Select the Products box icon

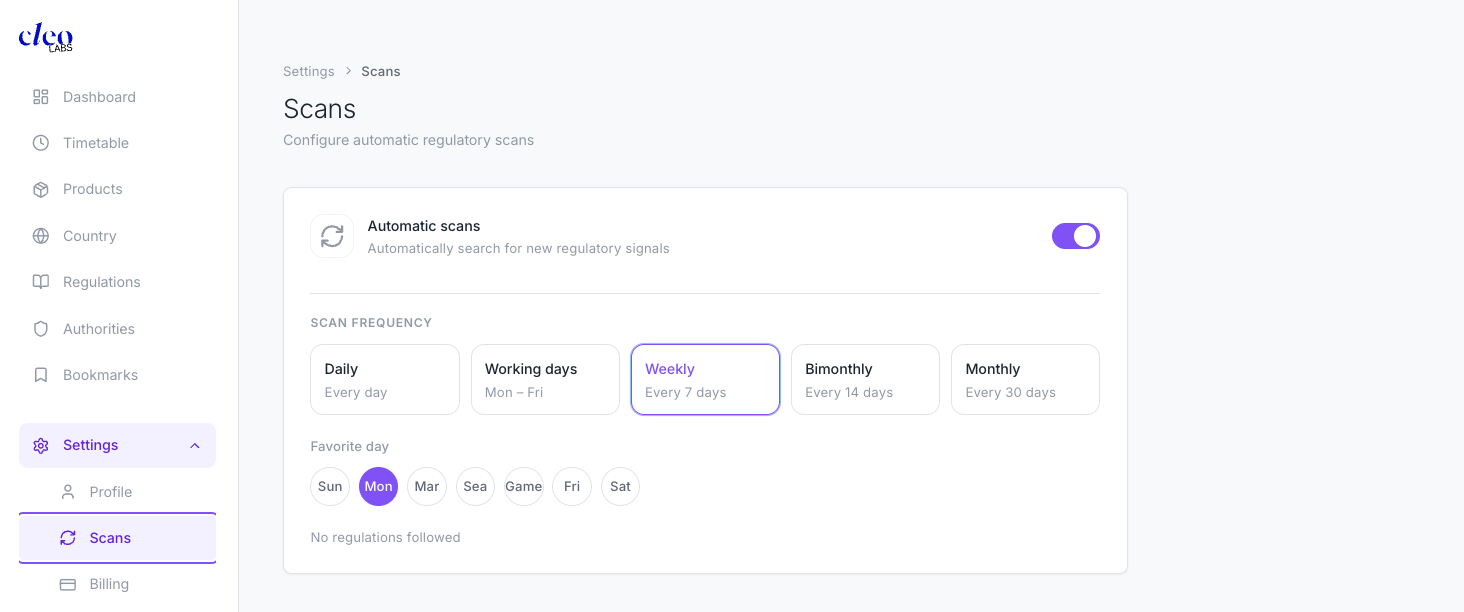pyautogui.click(x=41, y=189)
